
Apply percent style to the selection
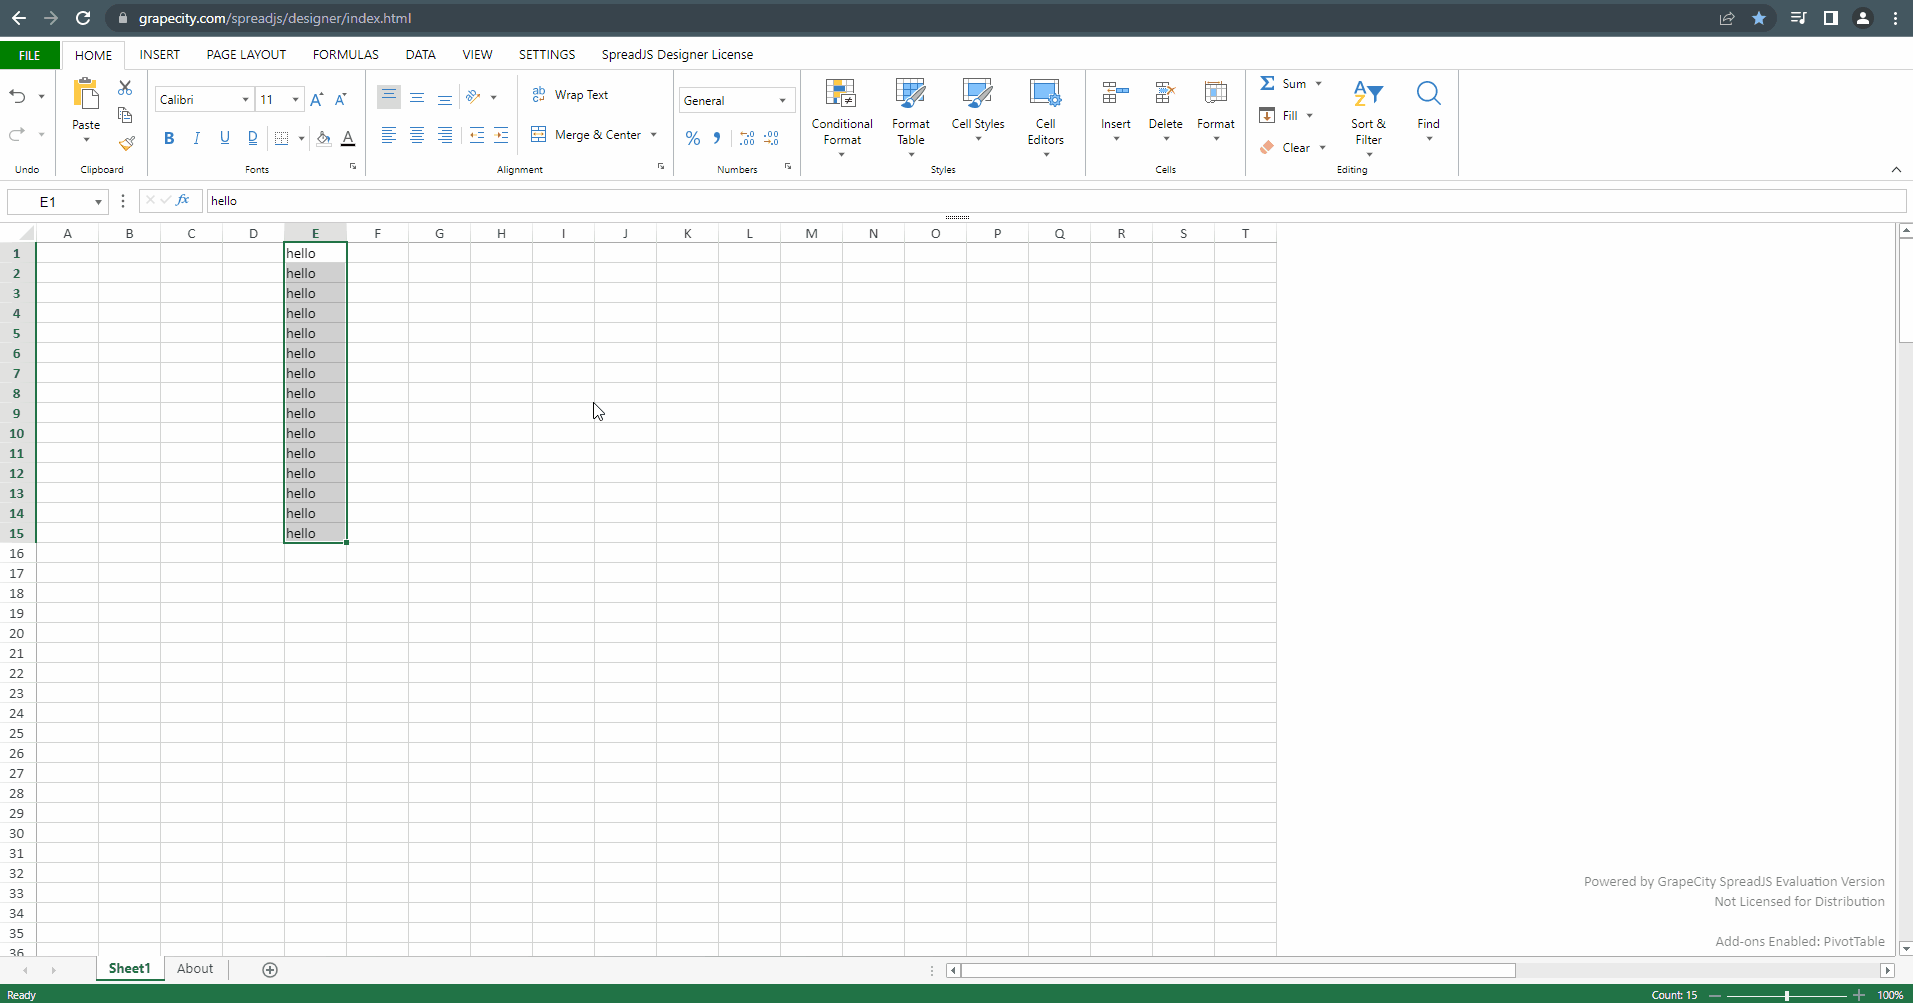(693, 138)
